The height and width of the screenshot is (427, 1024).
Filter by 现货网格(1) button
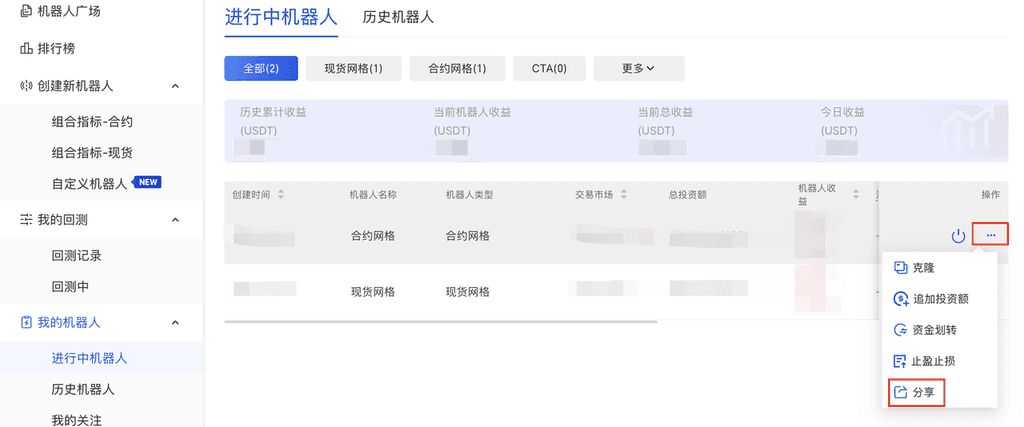coord(353,68)
